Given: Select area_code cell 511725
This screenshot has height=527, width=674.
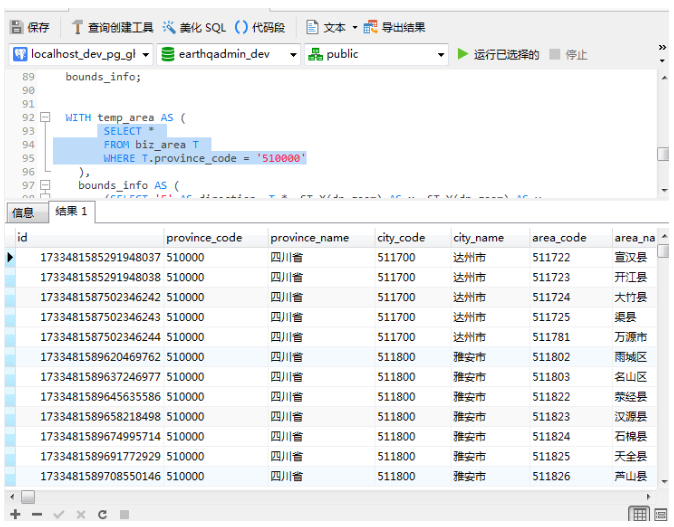Looking at the screenshot, I should 571,317.
